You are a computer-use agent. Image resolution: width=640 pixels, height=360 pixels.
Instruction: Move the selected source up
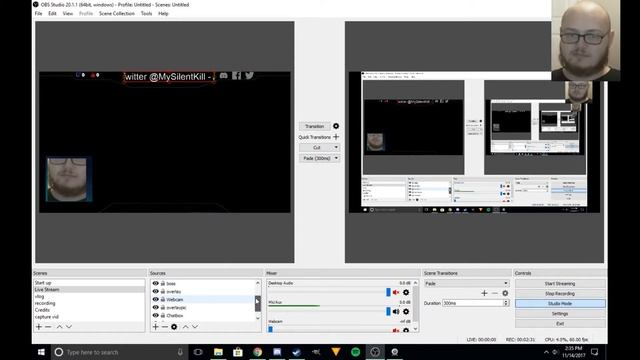(x=186, y=327)
